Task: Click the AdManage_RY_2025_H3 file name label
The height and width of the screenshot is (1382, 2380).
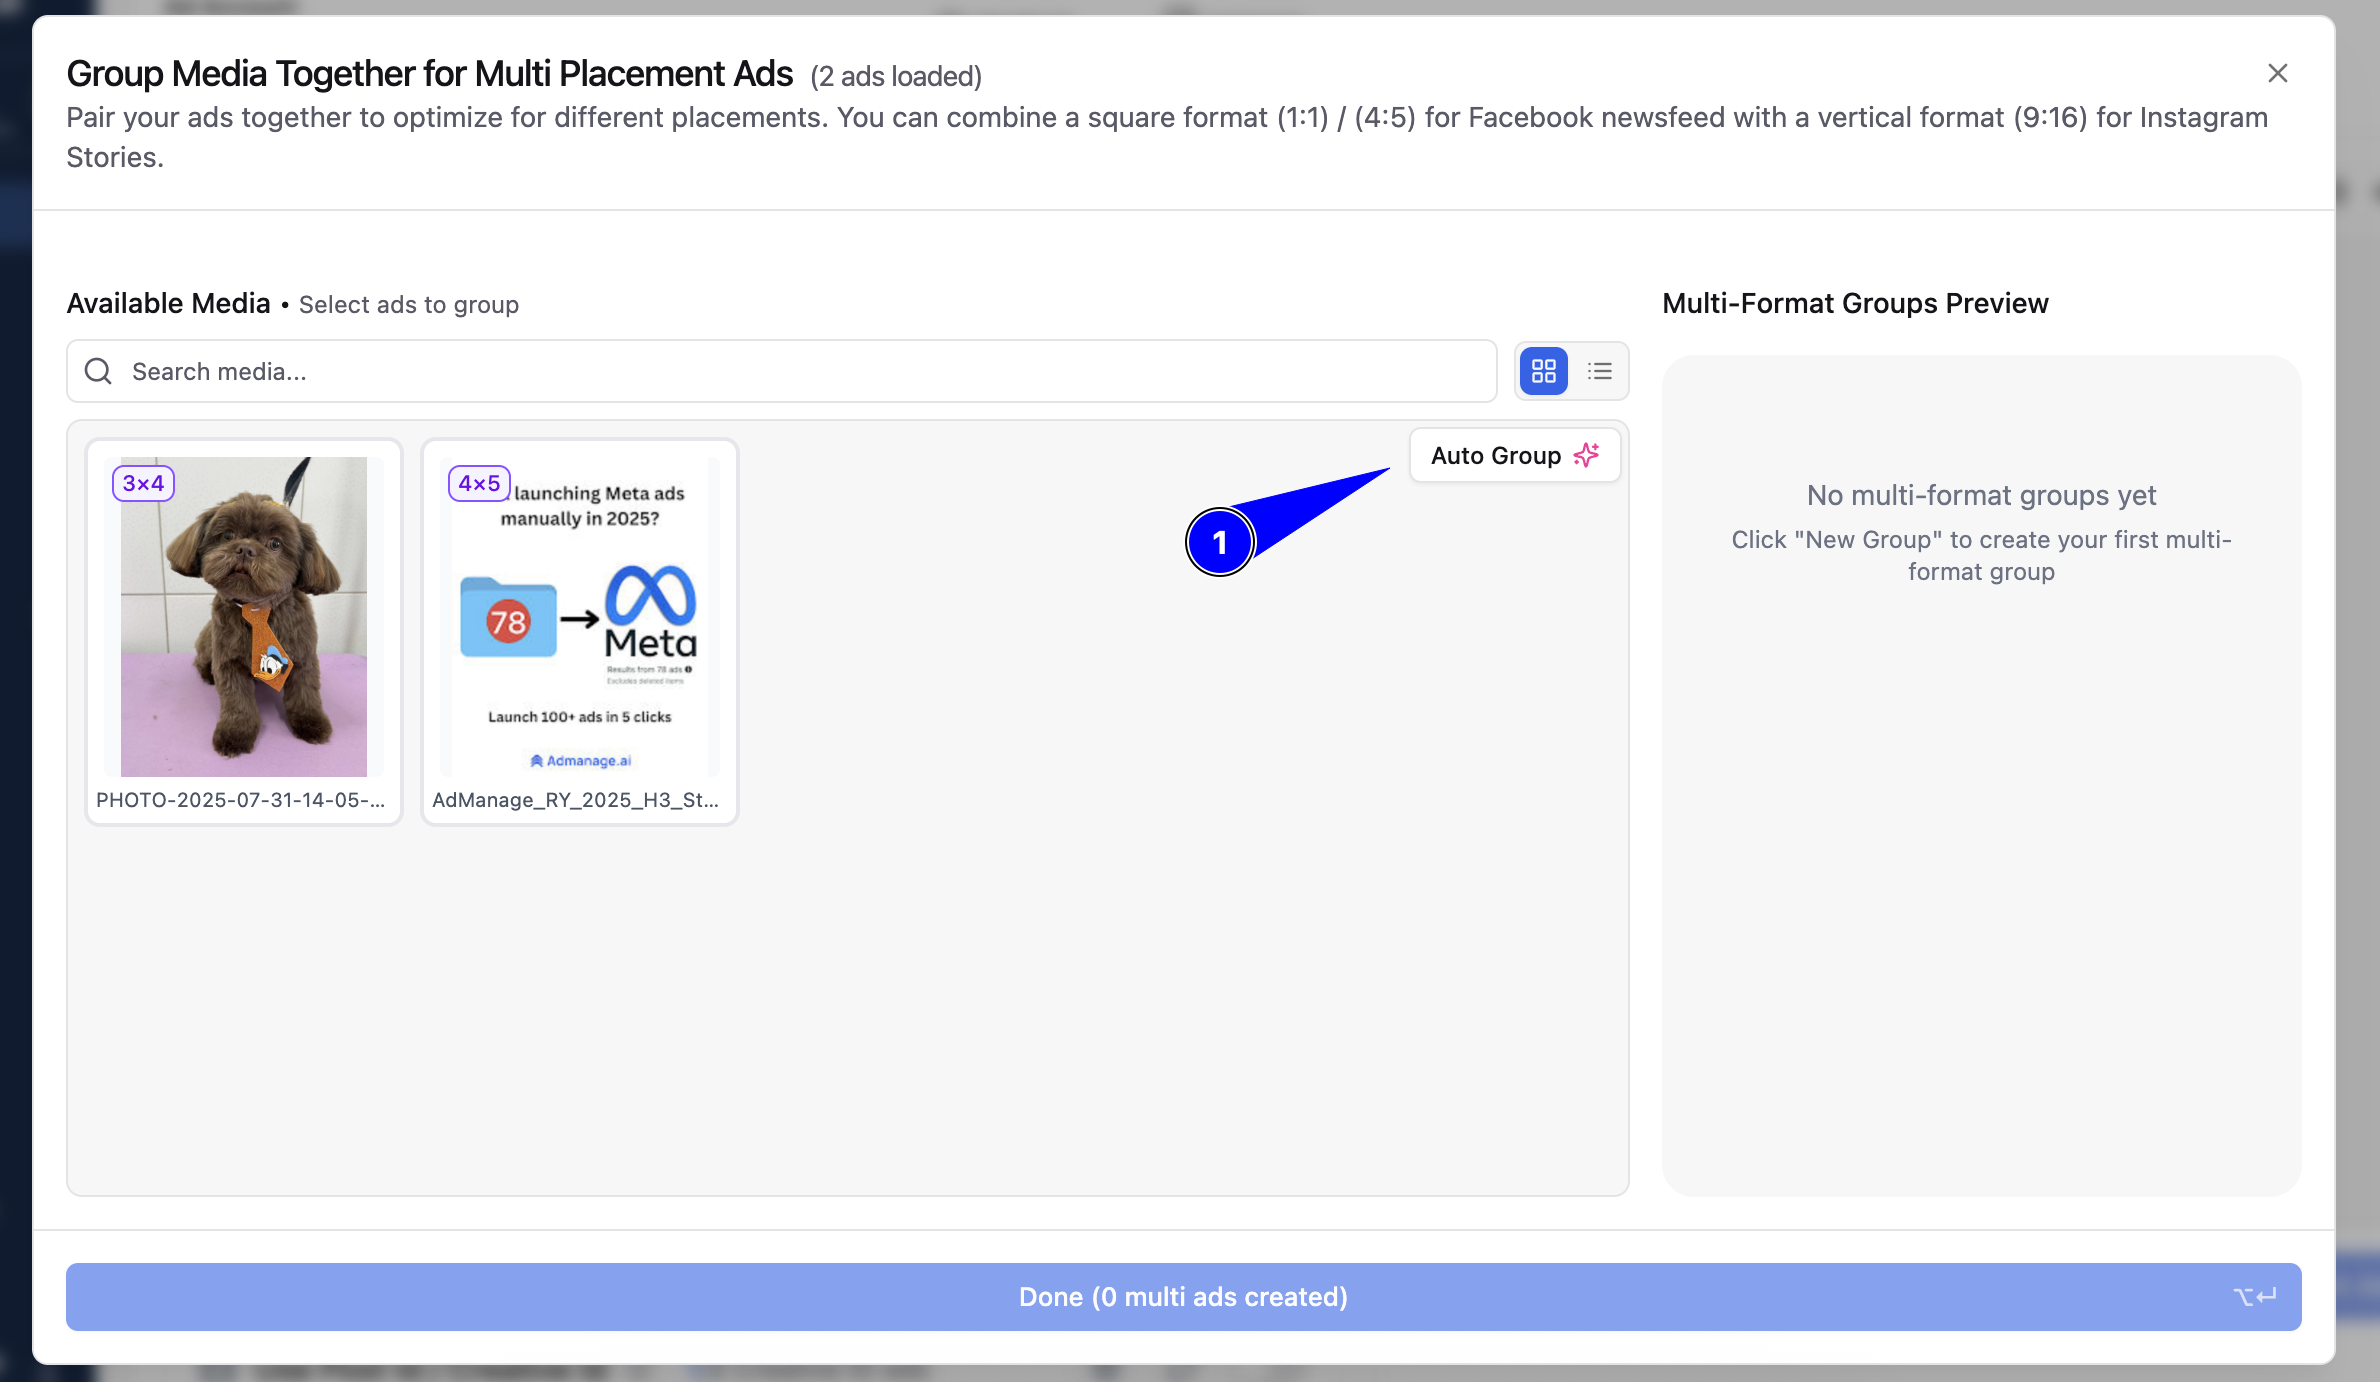Action: pyautogui.click(x=575, y=800)
